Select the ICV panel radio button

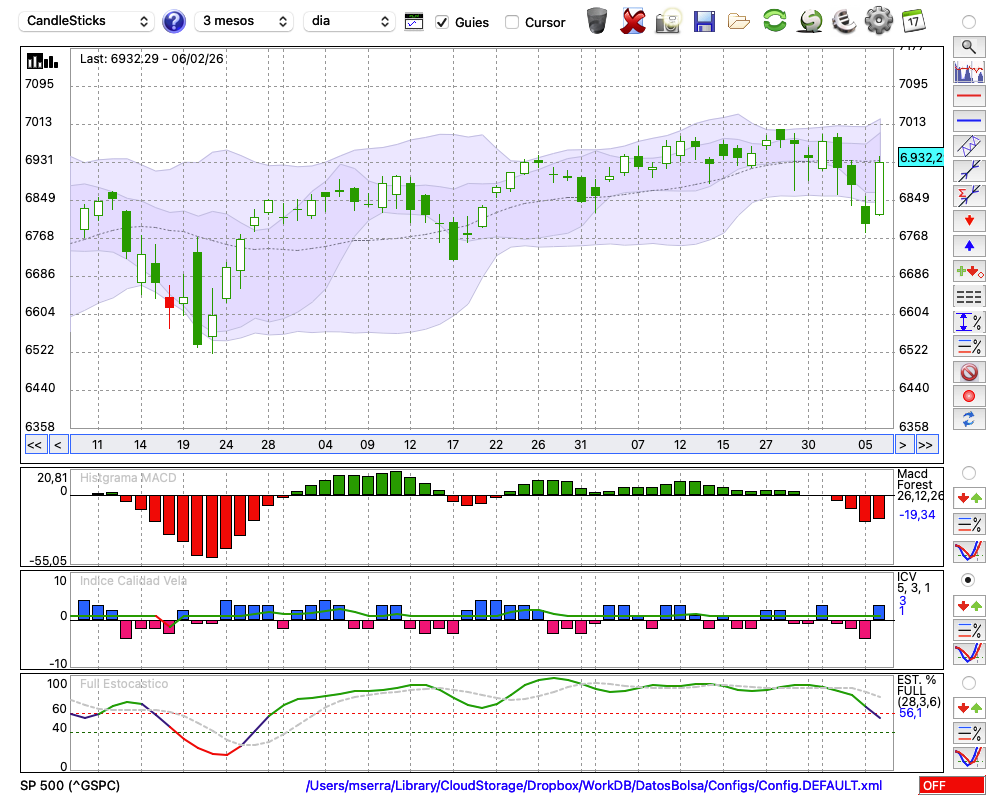coord(969,580)
